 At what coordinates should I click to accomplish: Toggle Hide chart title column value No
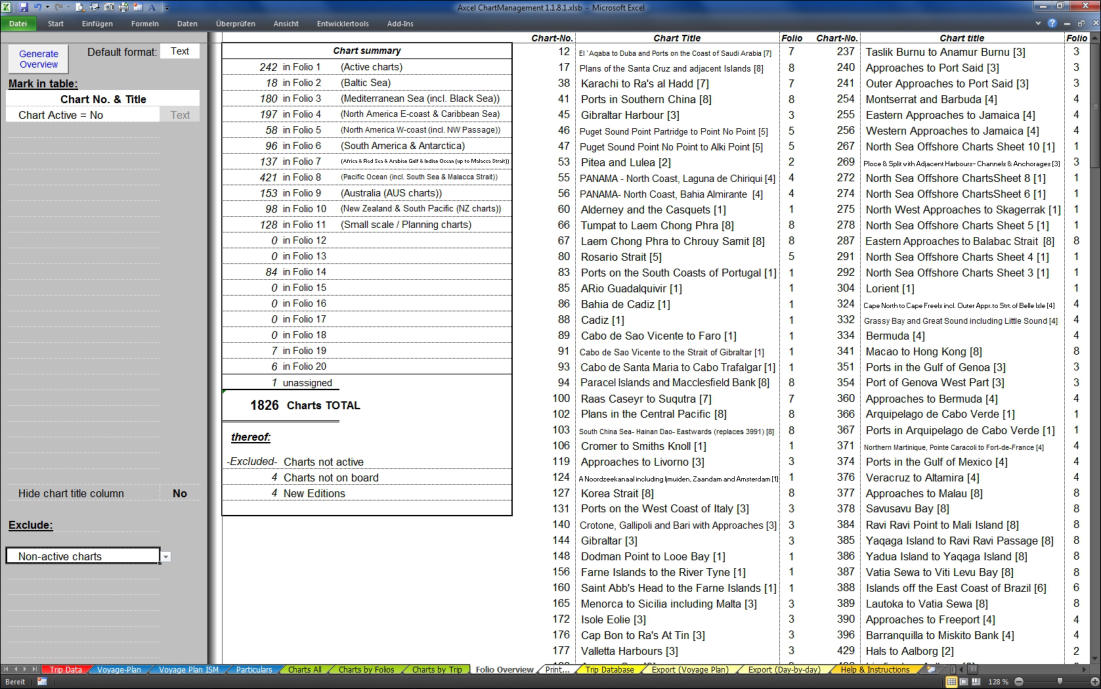[179, 493]
